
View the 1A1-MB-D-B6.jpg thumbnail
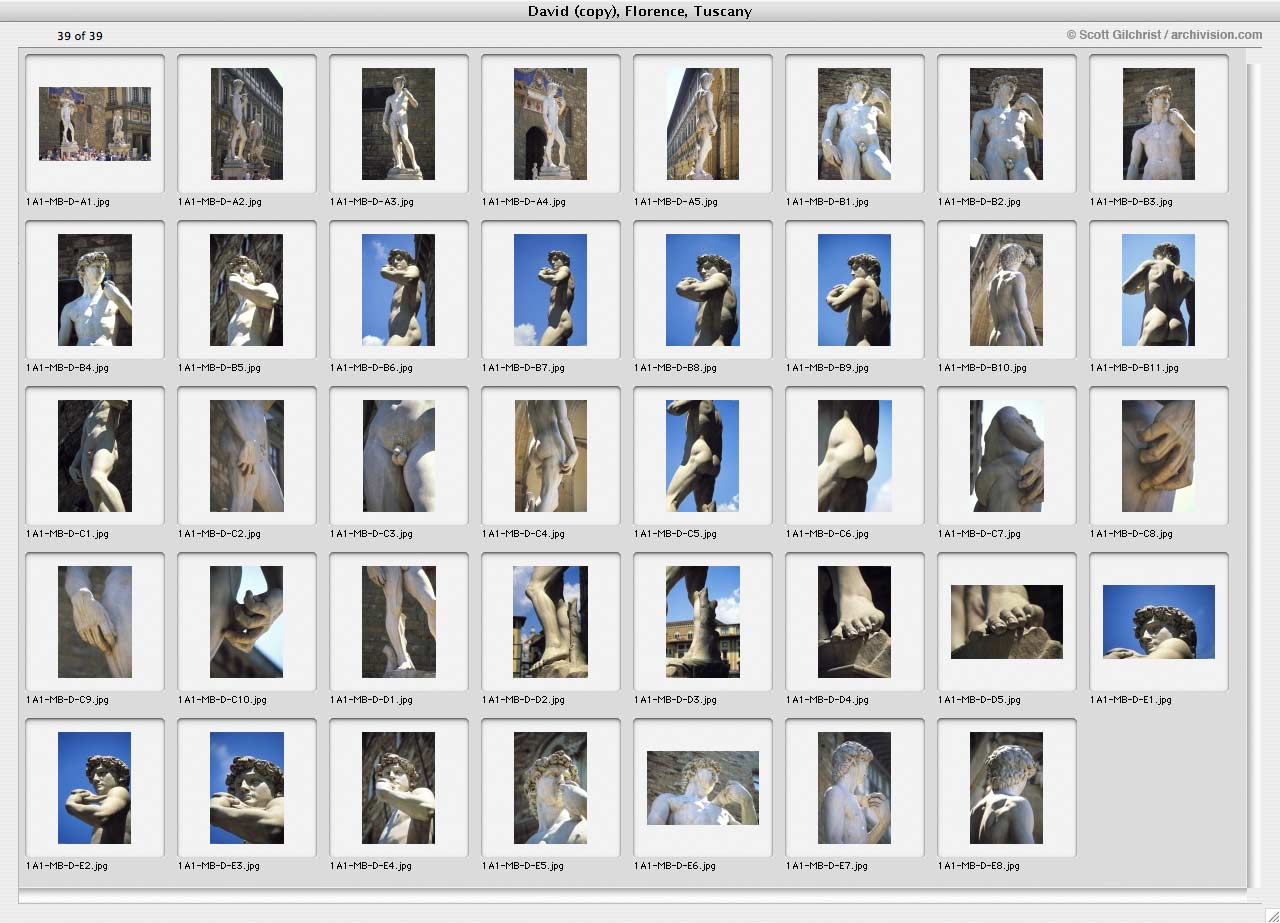pos(399,290)
